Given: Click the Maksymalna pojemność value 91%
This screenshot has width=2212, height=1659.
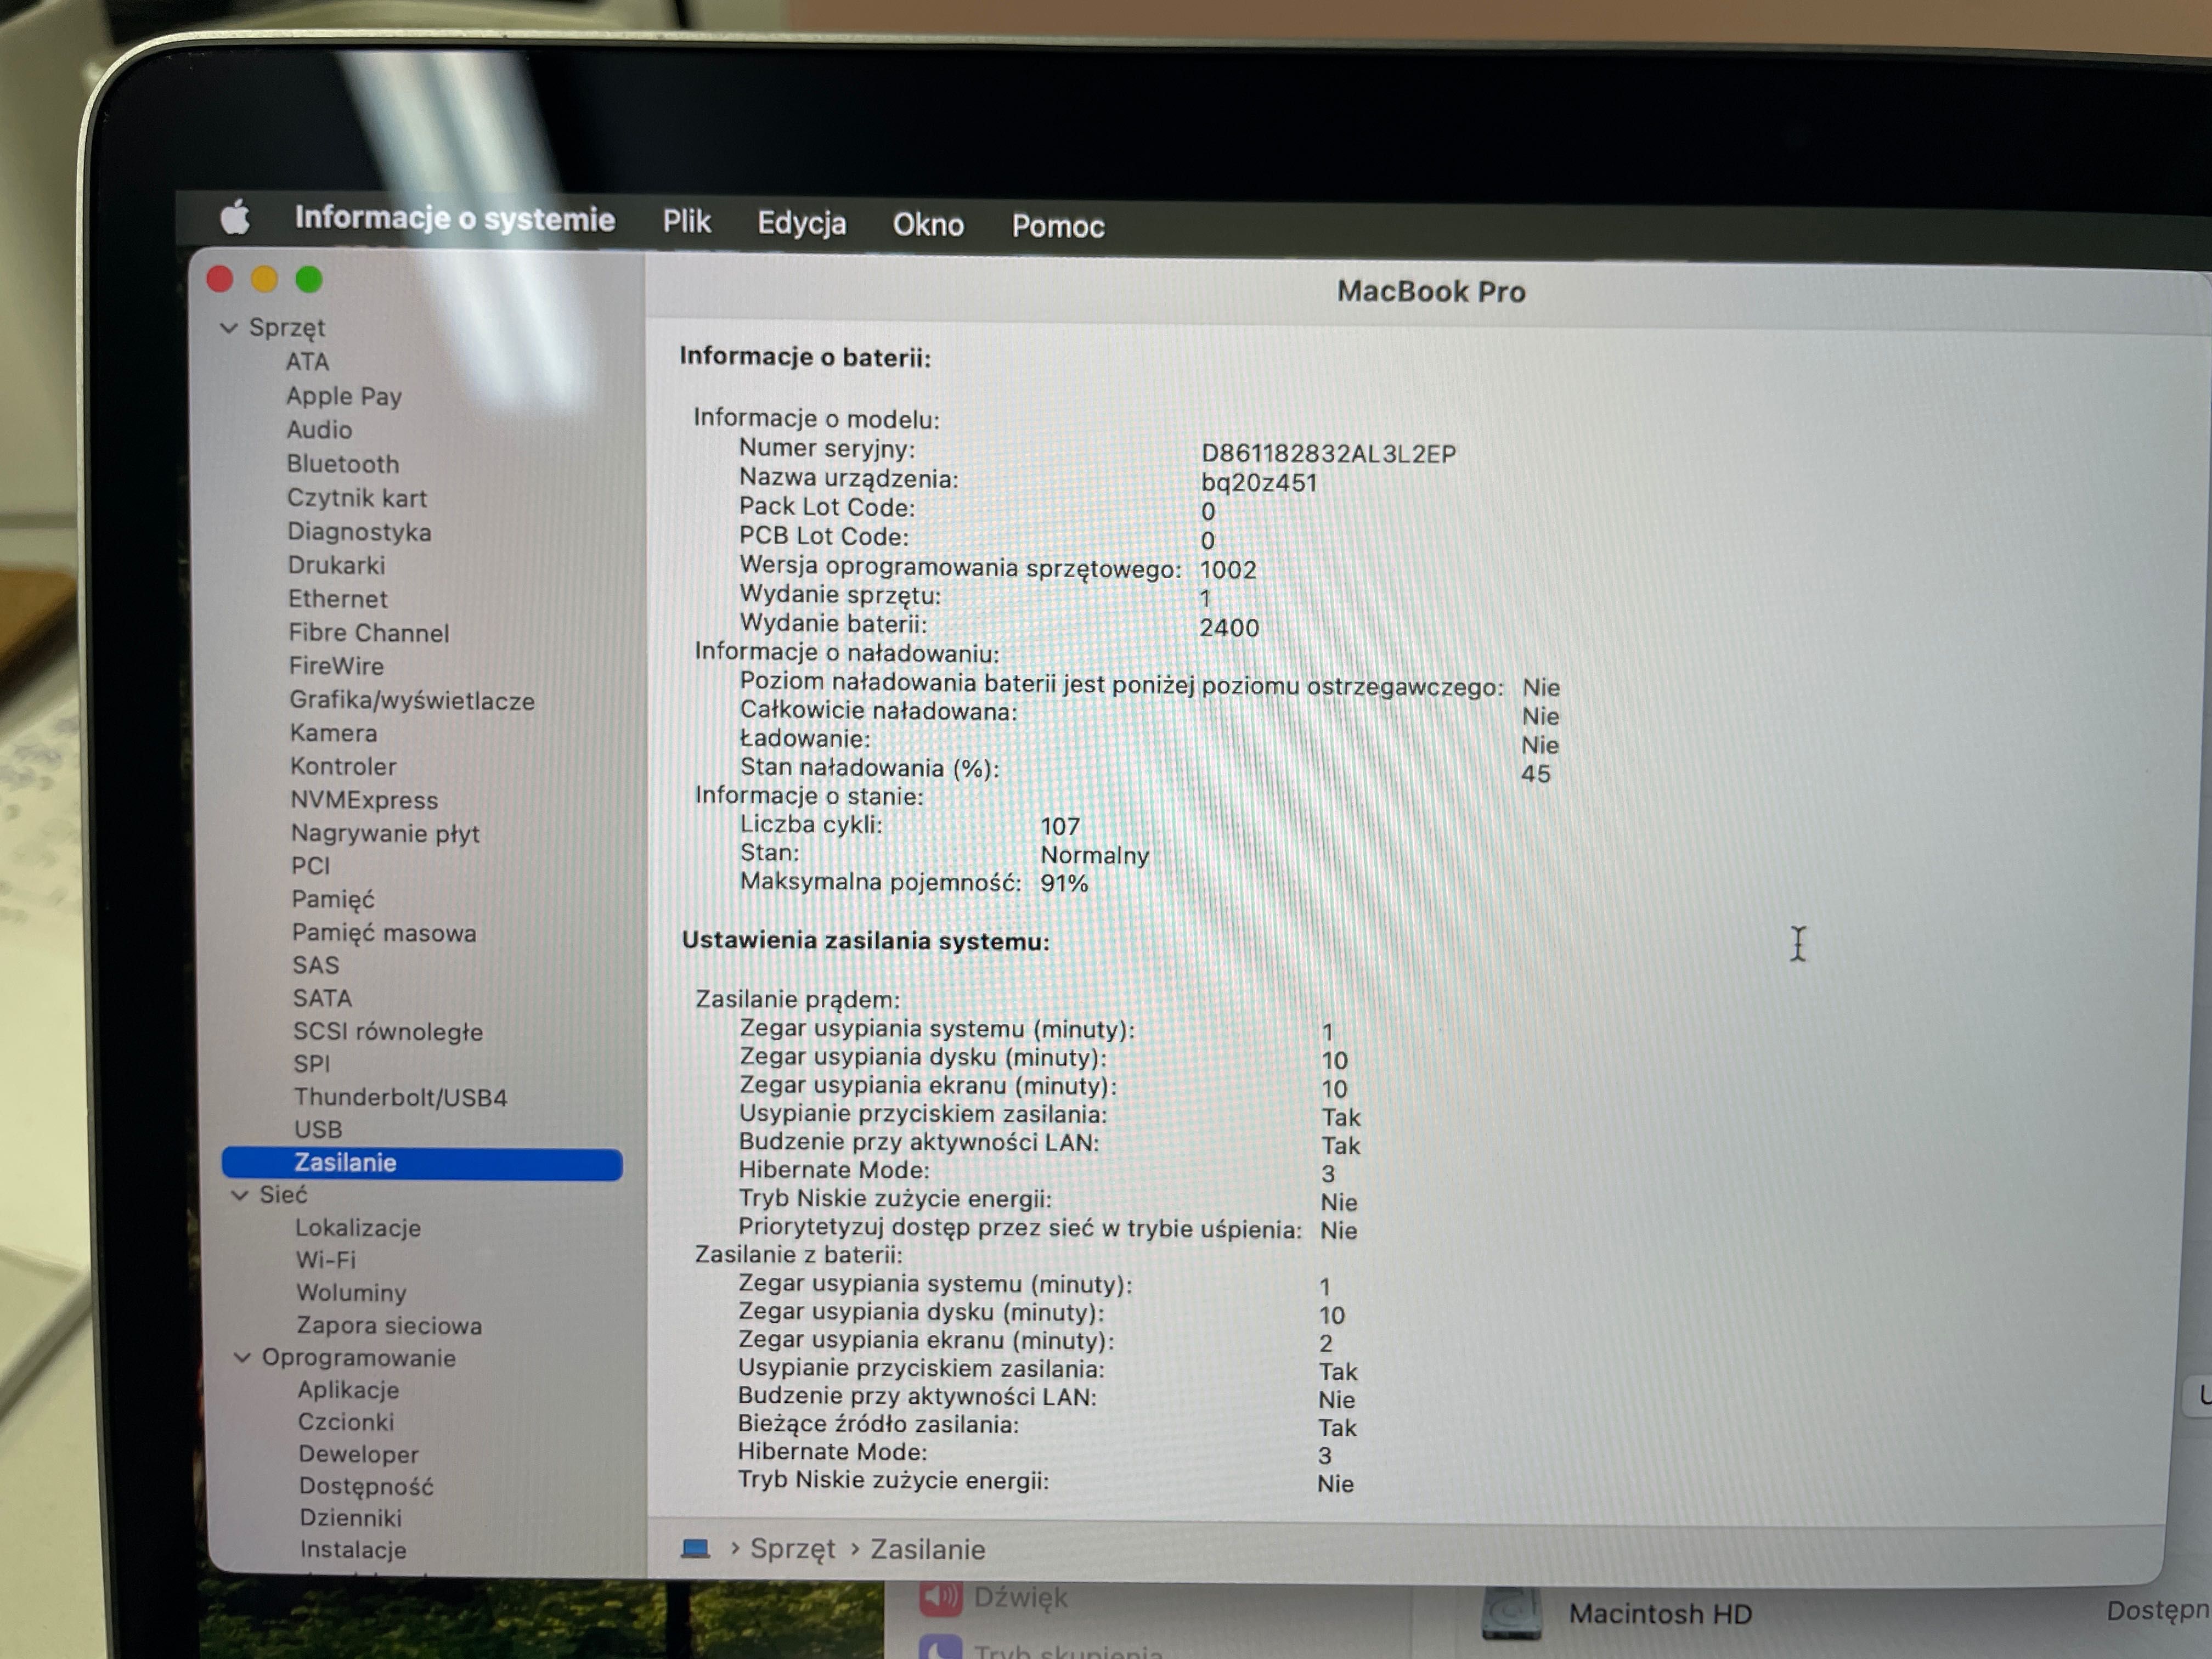Looking at the screenshot, I should pyautogui.click(x=1064, y=883).
